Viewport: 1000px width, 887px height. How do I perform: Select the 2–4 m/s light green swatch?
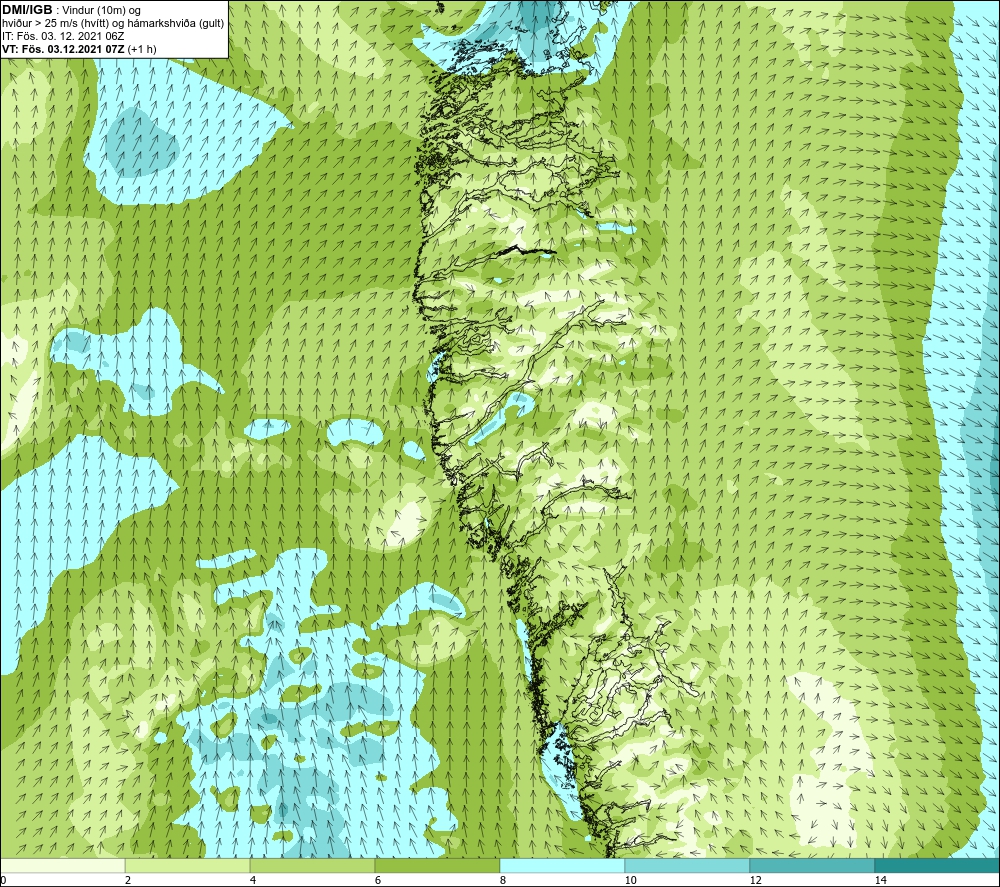coord(188,865)
